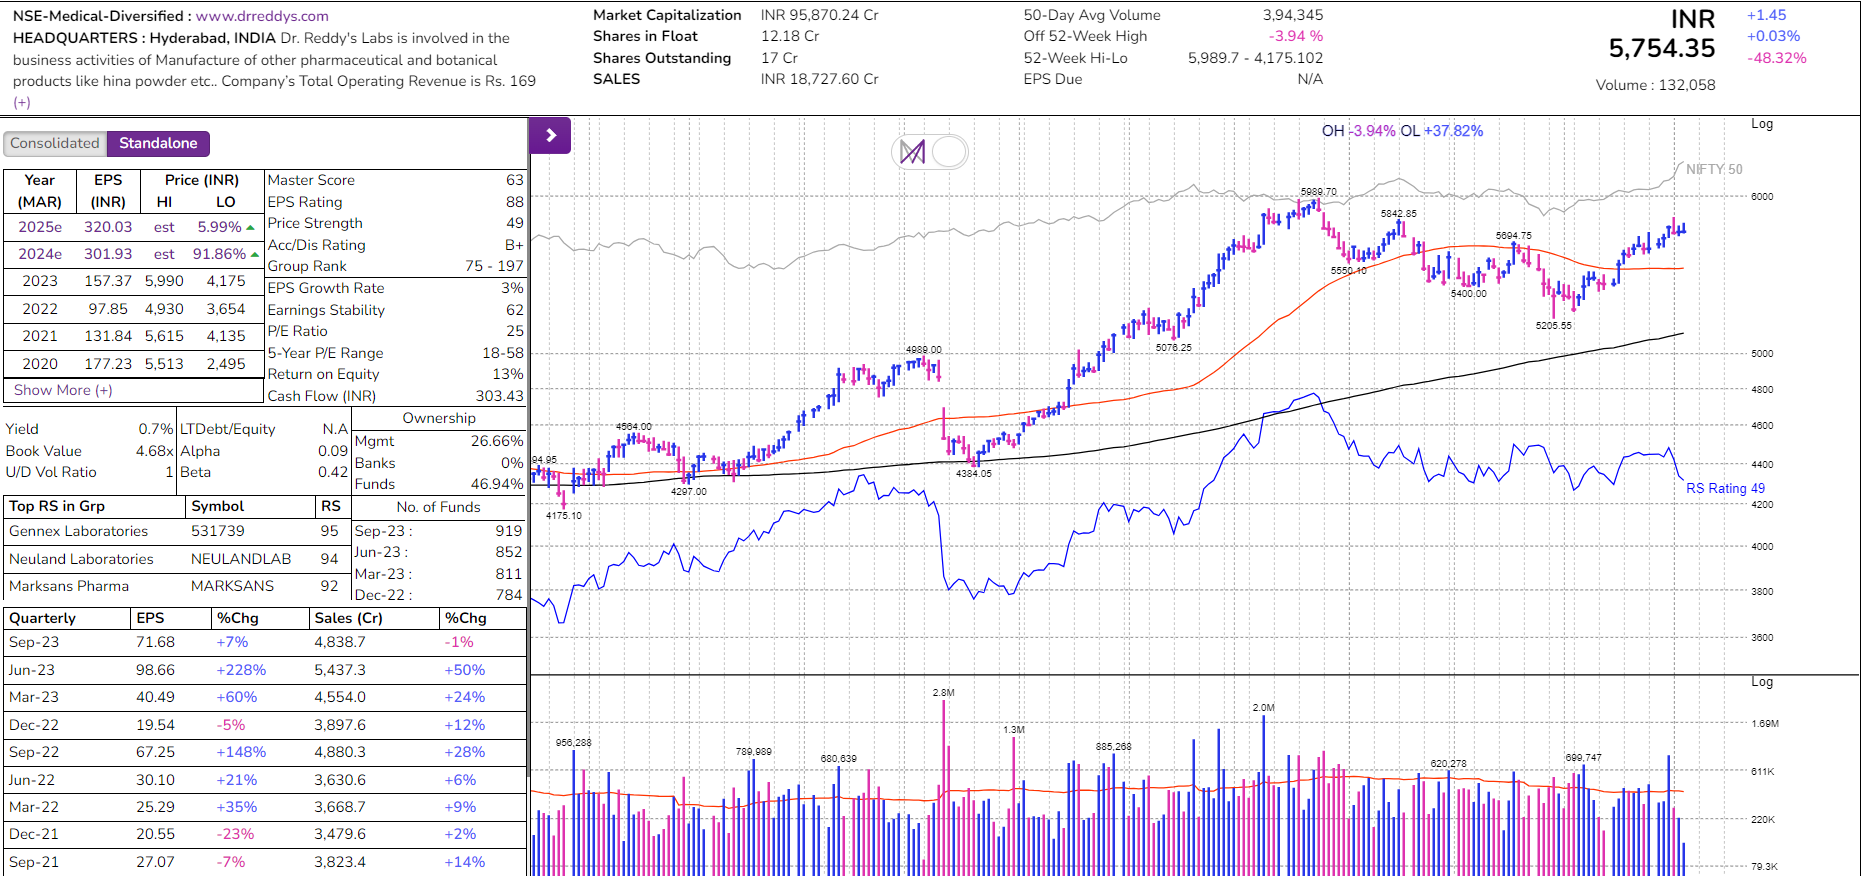Select the Banks ownership row
This screenshot has width=1866, height=876.
point(439,463)
